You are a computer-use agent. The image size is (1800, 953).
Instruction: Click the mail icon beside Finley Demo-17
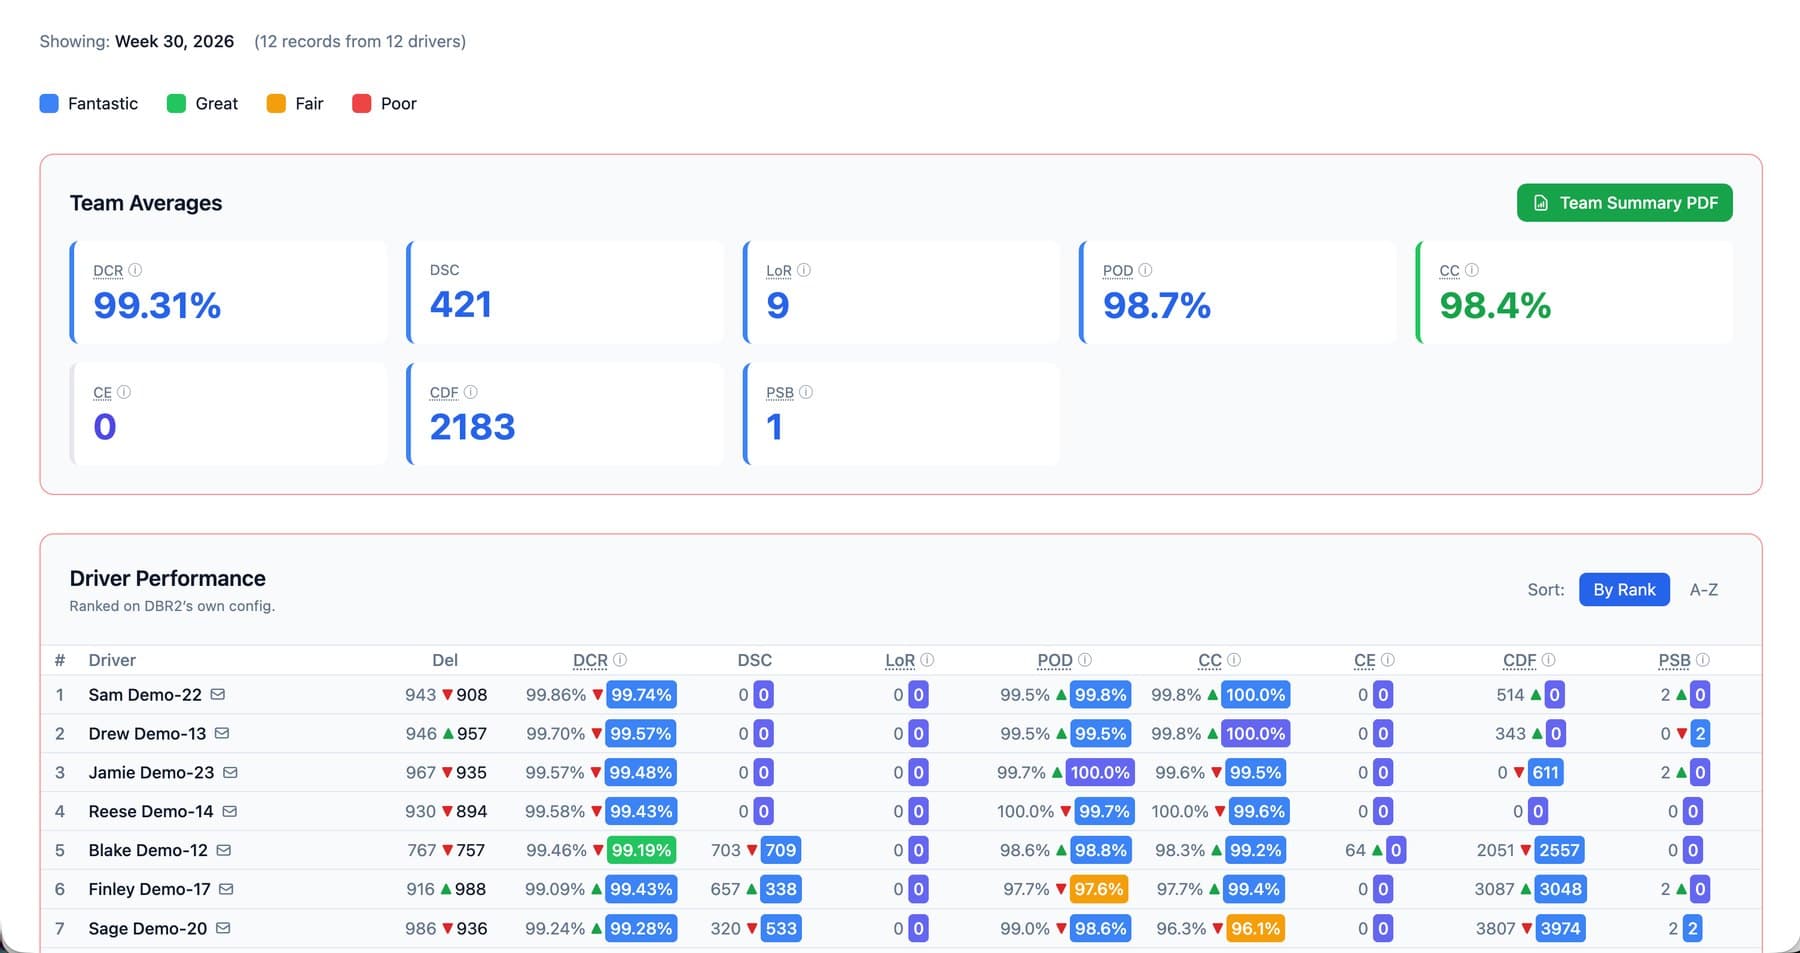(x=226, y=889)
